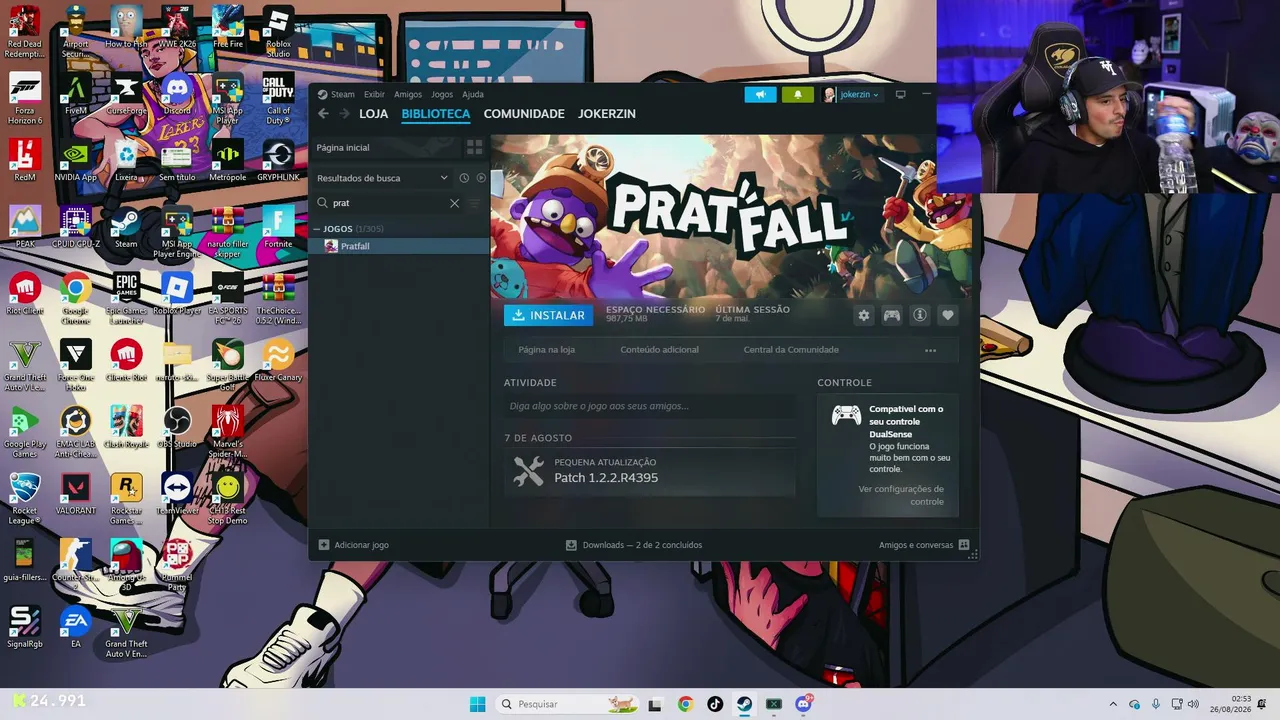
Task: Clear the 'prat' search with X
Action: coord(454,203)
